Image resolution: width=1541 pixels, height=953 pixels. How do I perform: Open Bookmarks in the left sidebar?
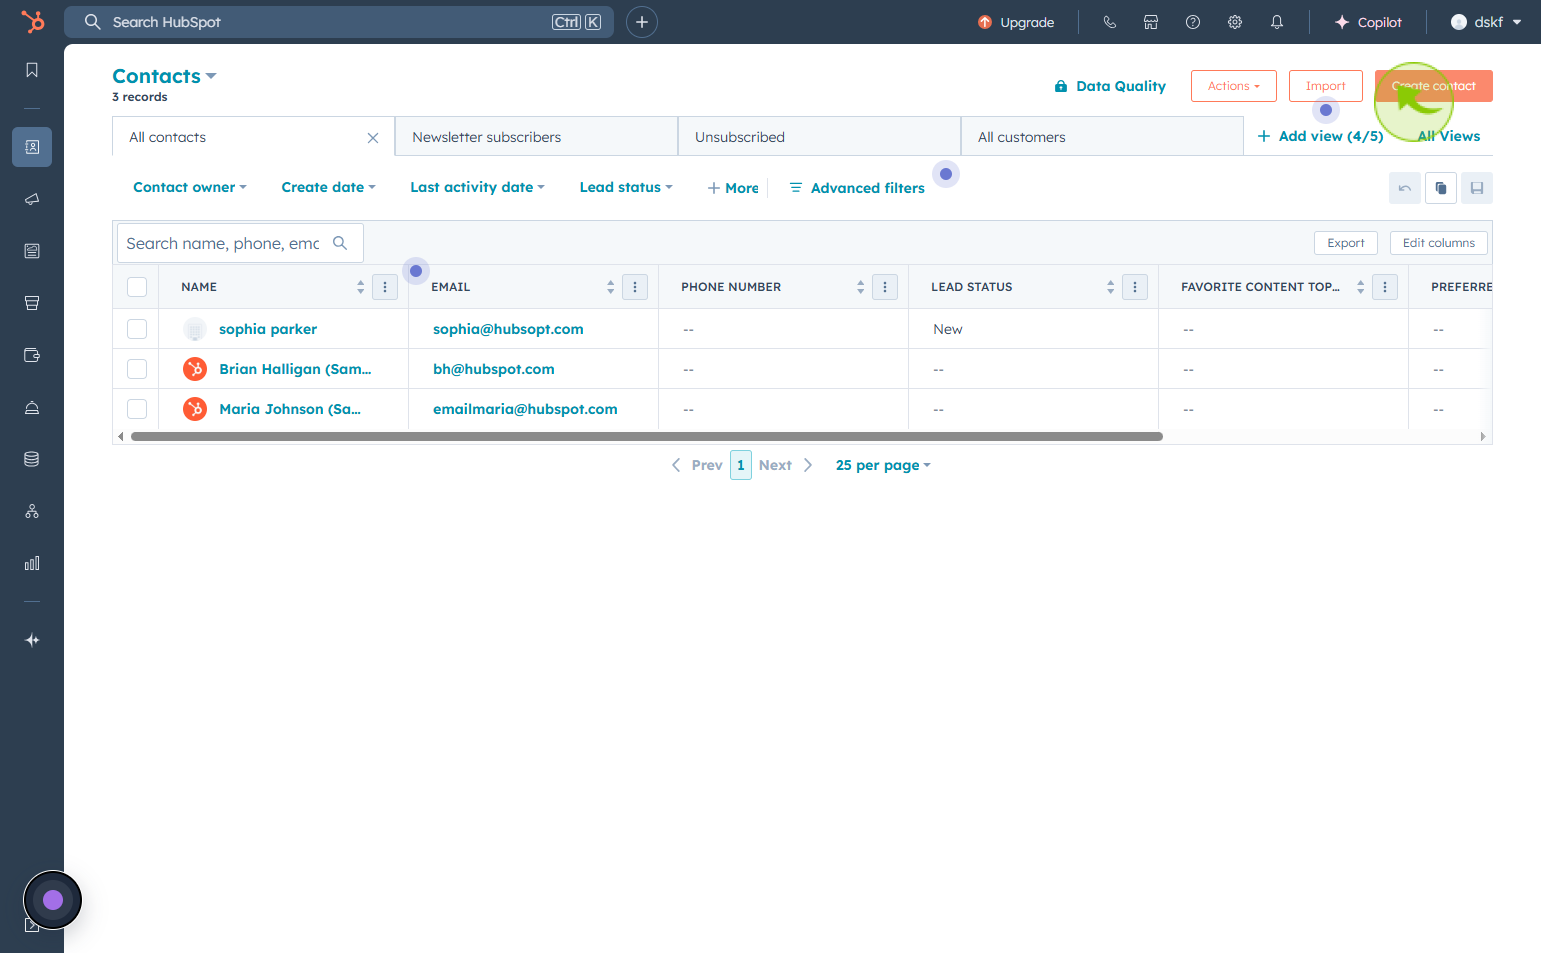32,70
